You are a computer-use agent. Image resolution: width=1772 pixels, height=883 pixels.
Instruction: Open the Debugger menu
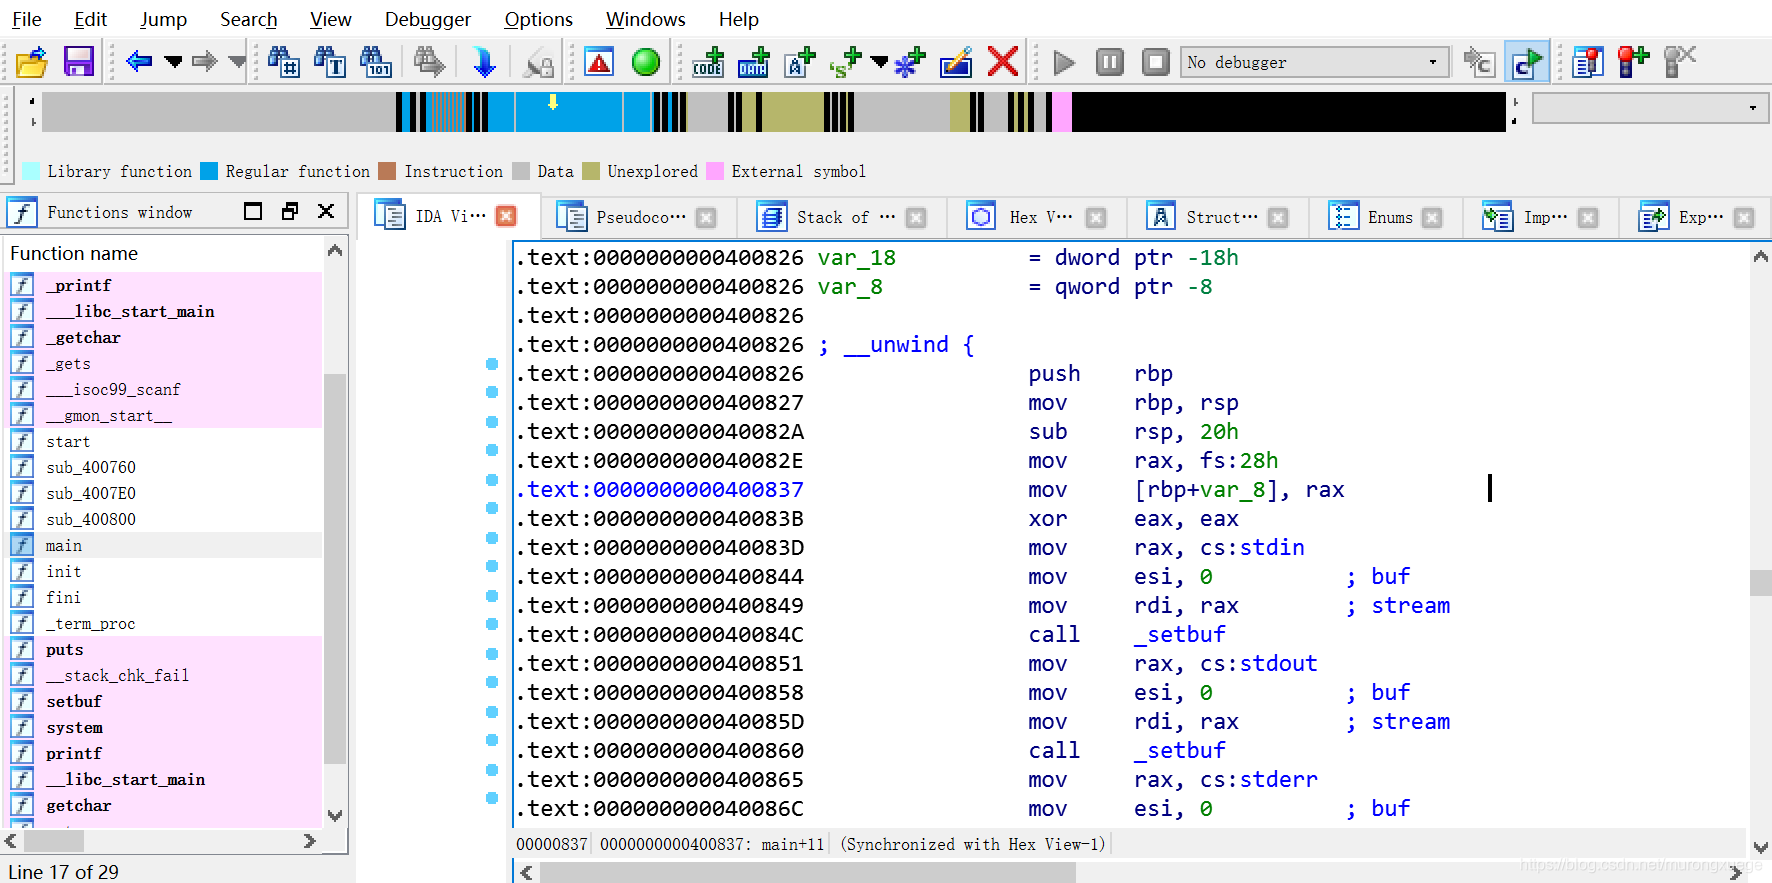tap(428, 19)
